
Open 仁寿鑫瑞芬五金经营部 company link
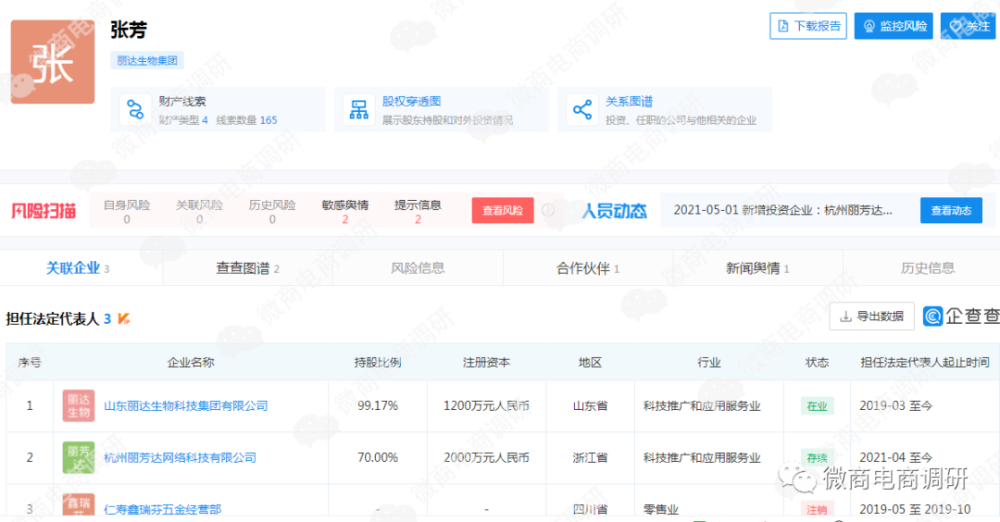162,509
